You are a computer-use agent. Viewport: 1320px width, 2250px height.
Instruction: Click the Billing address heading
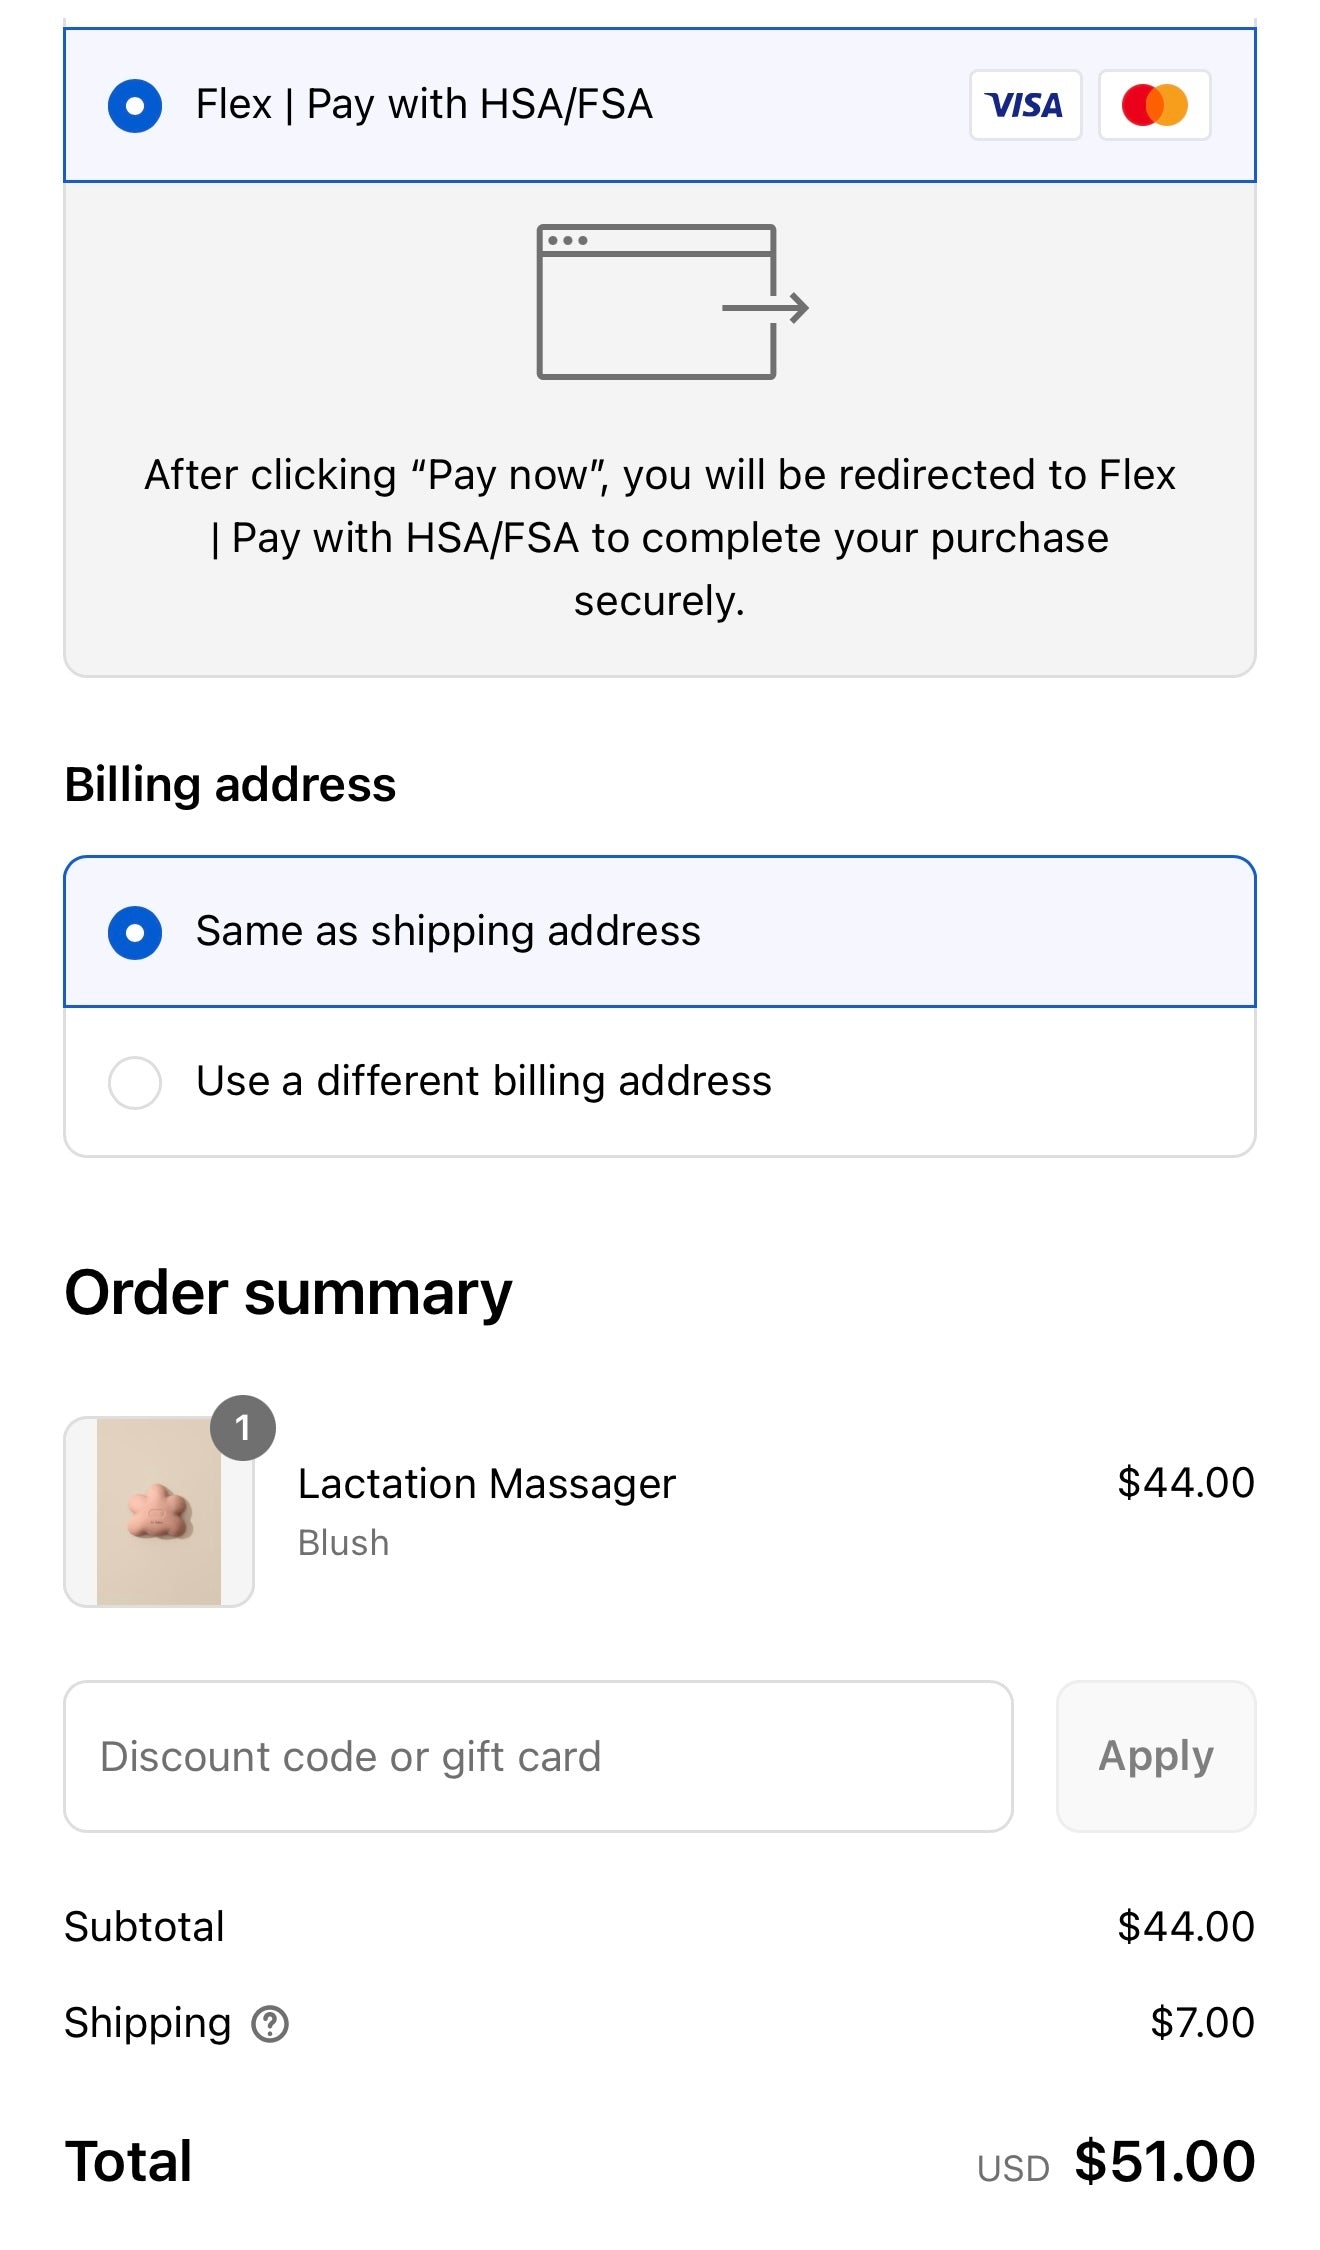(x=230, y=785)
